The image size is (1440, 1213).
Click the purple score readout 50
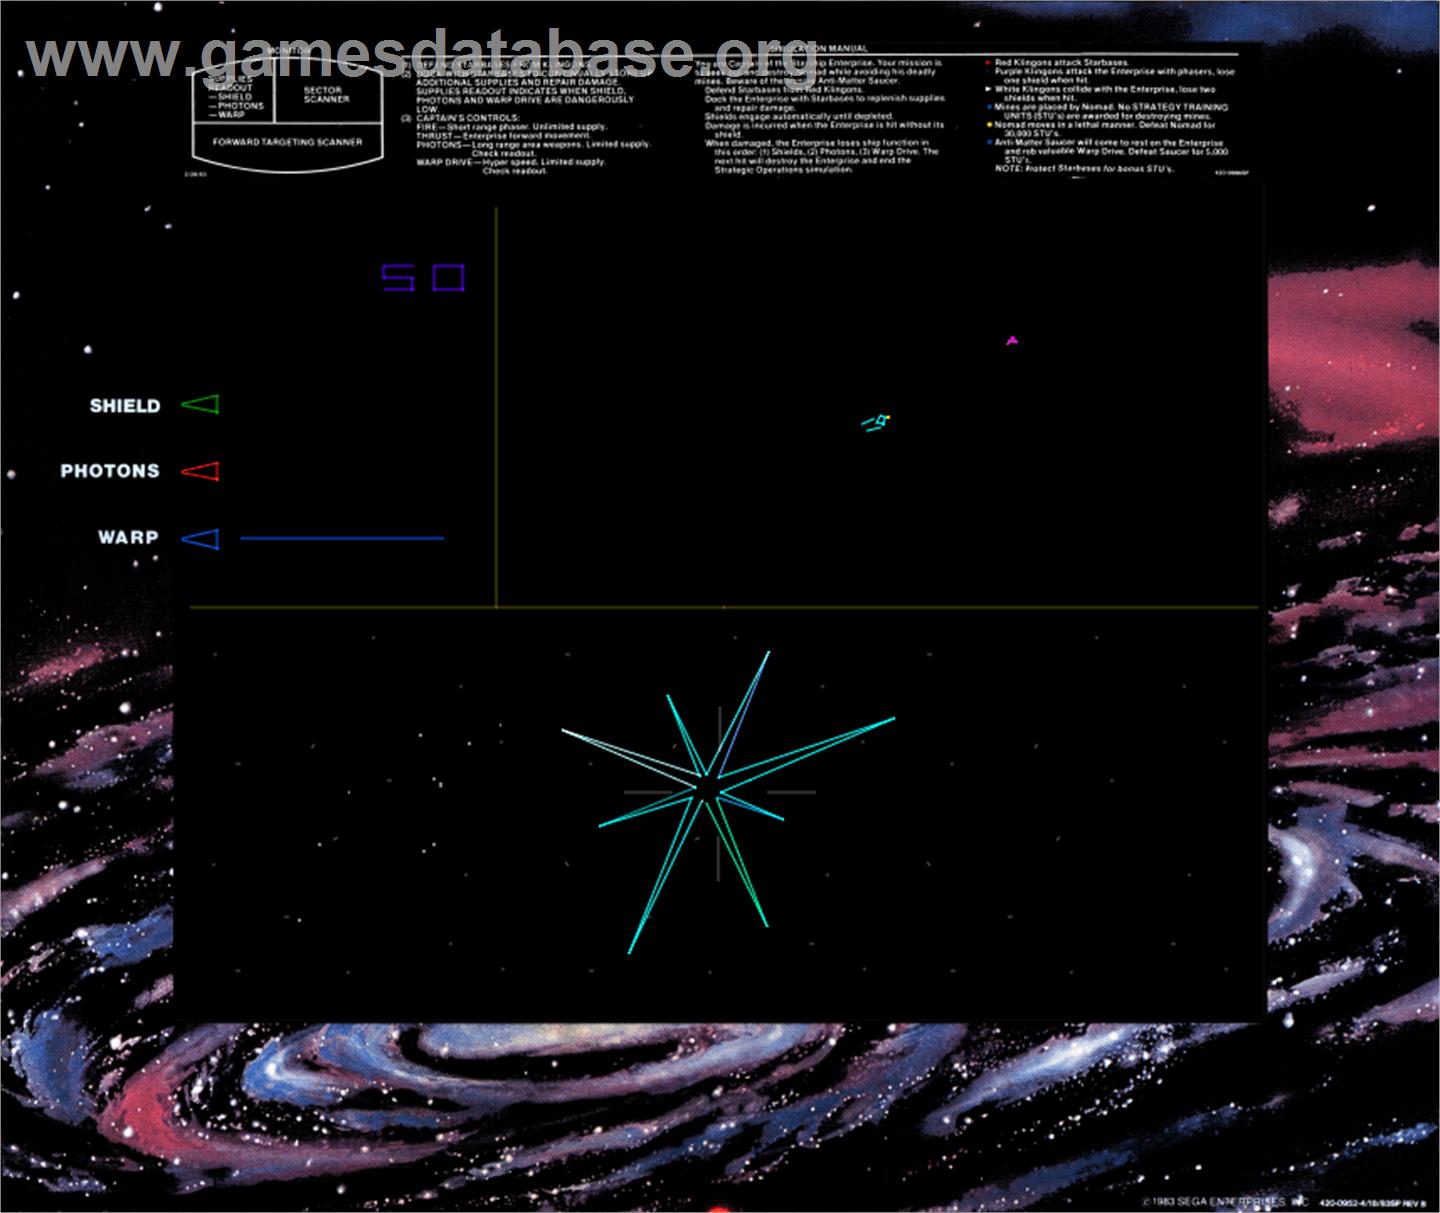click(x=424, y=278)
